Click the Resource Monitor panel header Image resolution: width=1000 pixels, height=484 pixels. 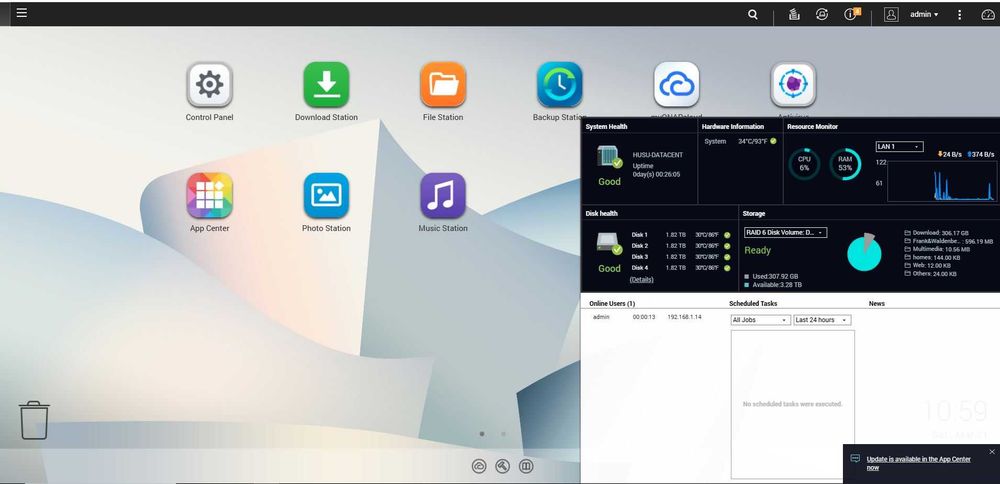(812, 126)
